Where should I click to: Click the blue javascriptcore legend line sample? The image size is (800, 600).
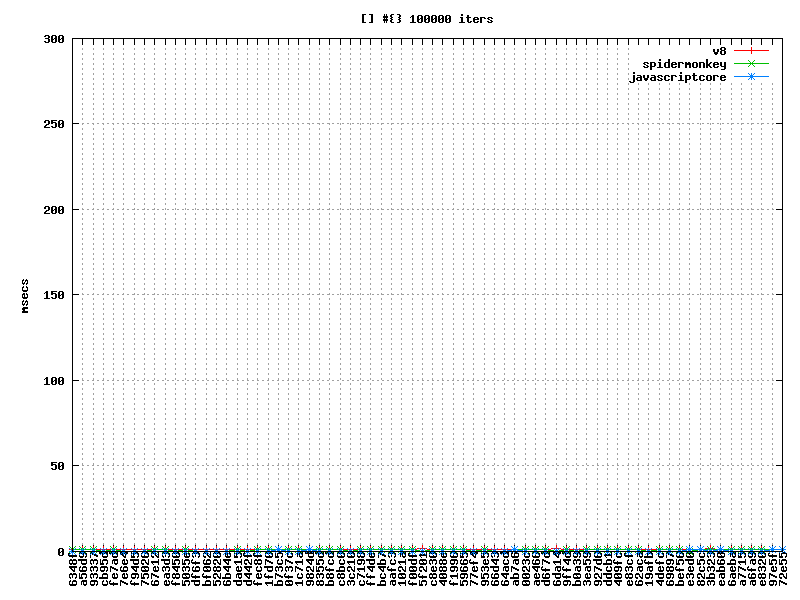click(751, 77)
